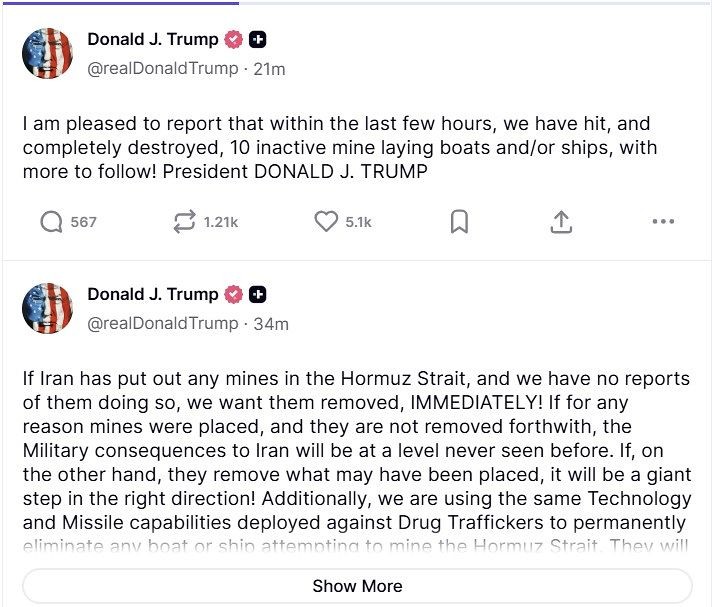Bookmark the first post

459,222
